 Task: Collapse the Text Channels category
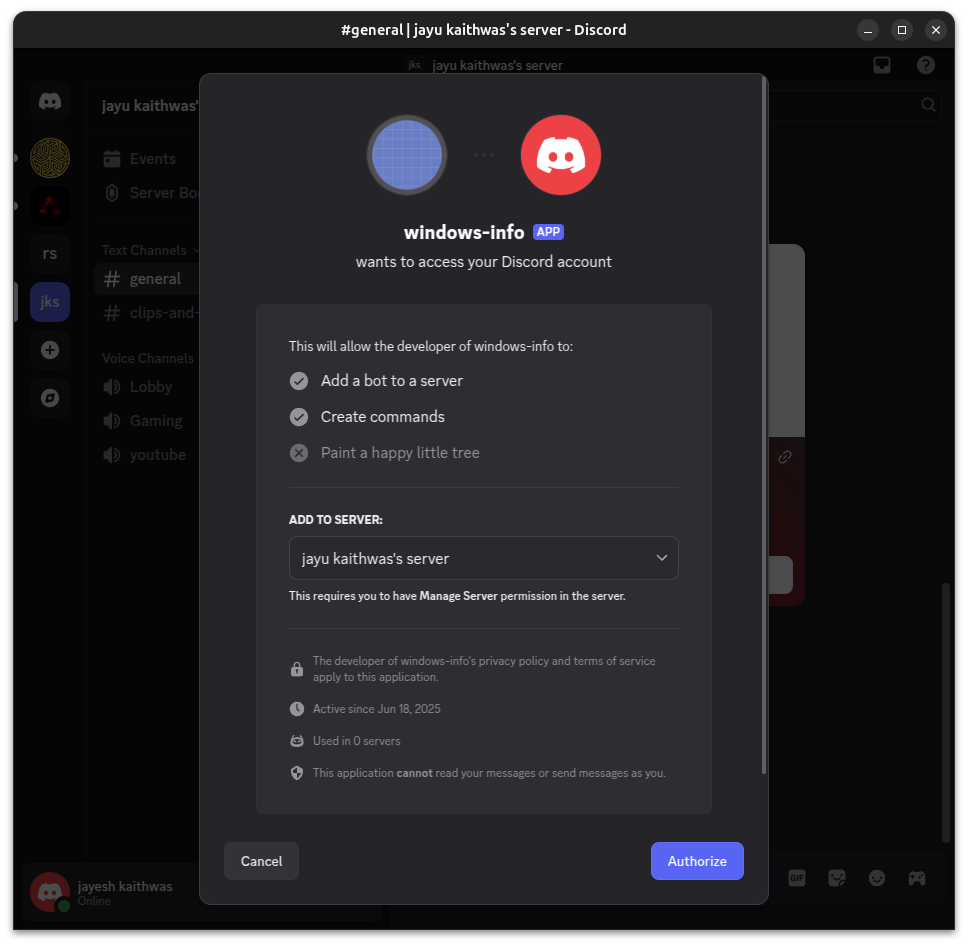(150, 250)
